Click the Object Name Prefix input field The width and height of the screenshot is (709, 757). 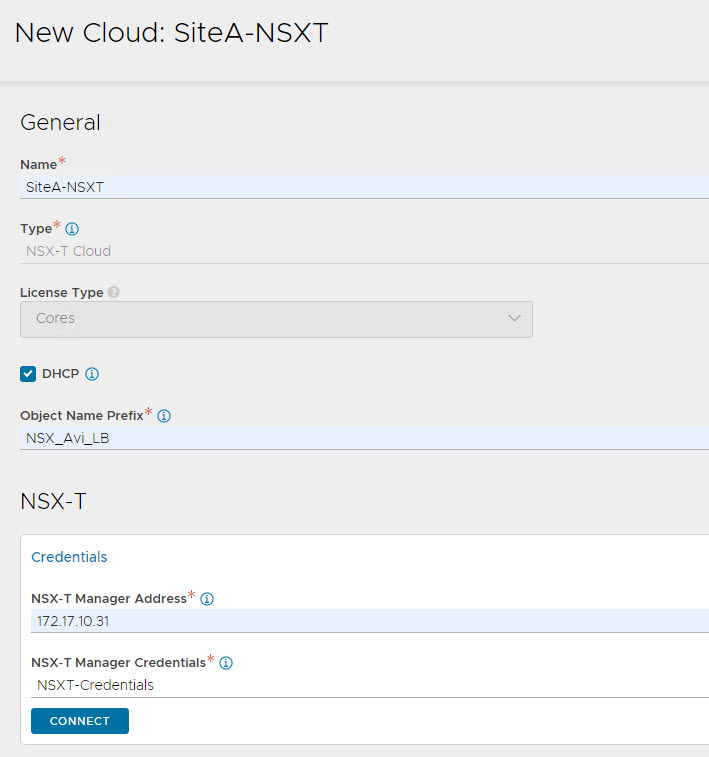pyautogui.click(x=360, y=438)
